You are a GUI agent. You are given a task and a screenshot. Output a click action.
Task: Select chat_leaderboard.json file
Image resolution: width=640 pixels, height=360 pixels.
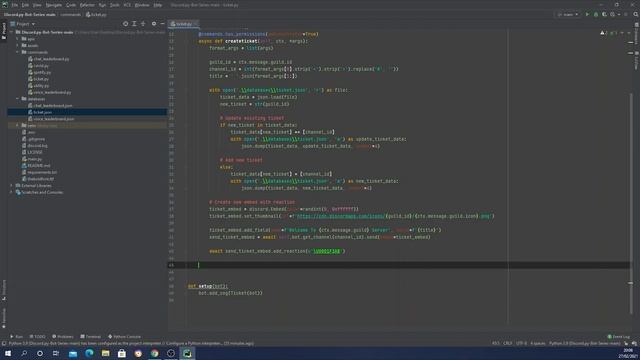click(53, 105)
